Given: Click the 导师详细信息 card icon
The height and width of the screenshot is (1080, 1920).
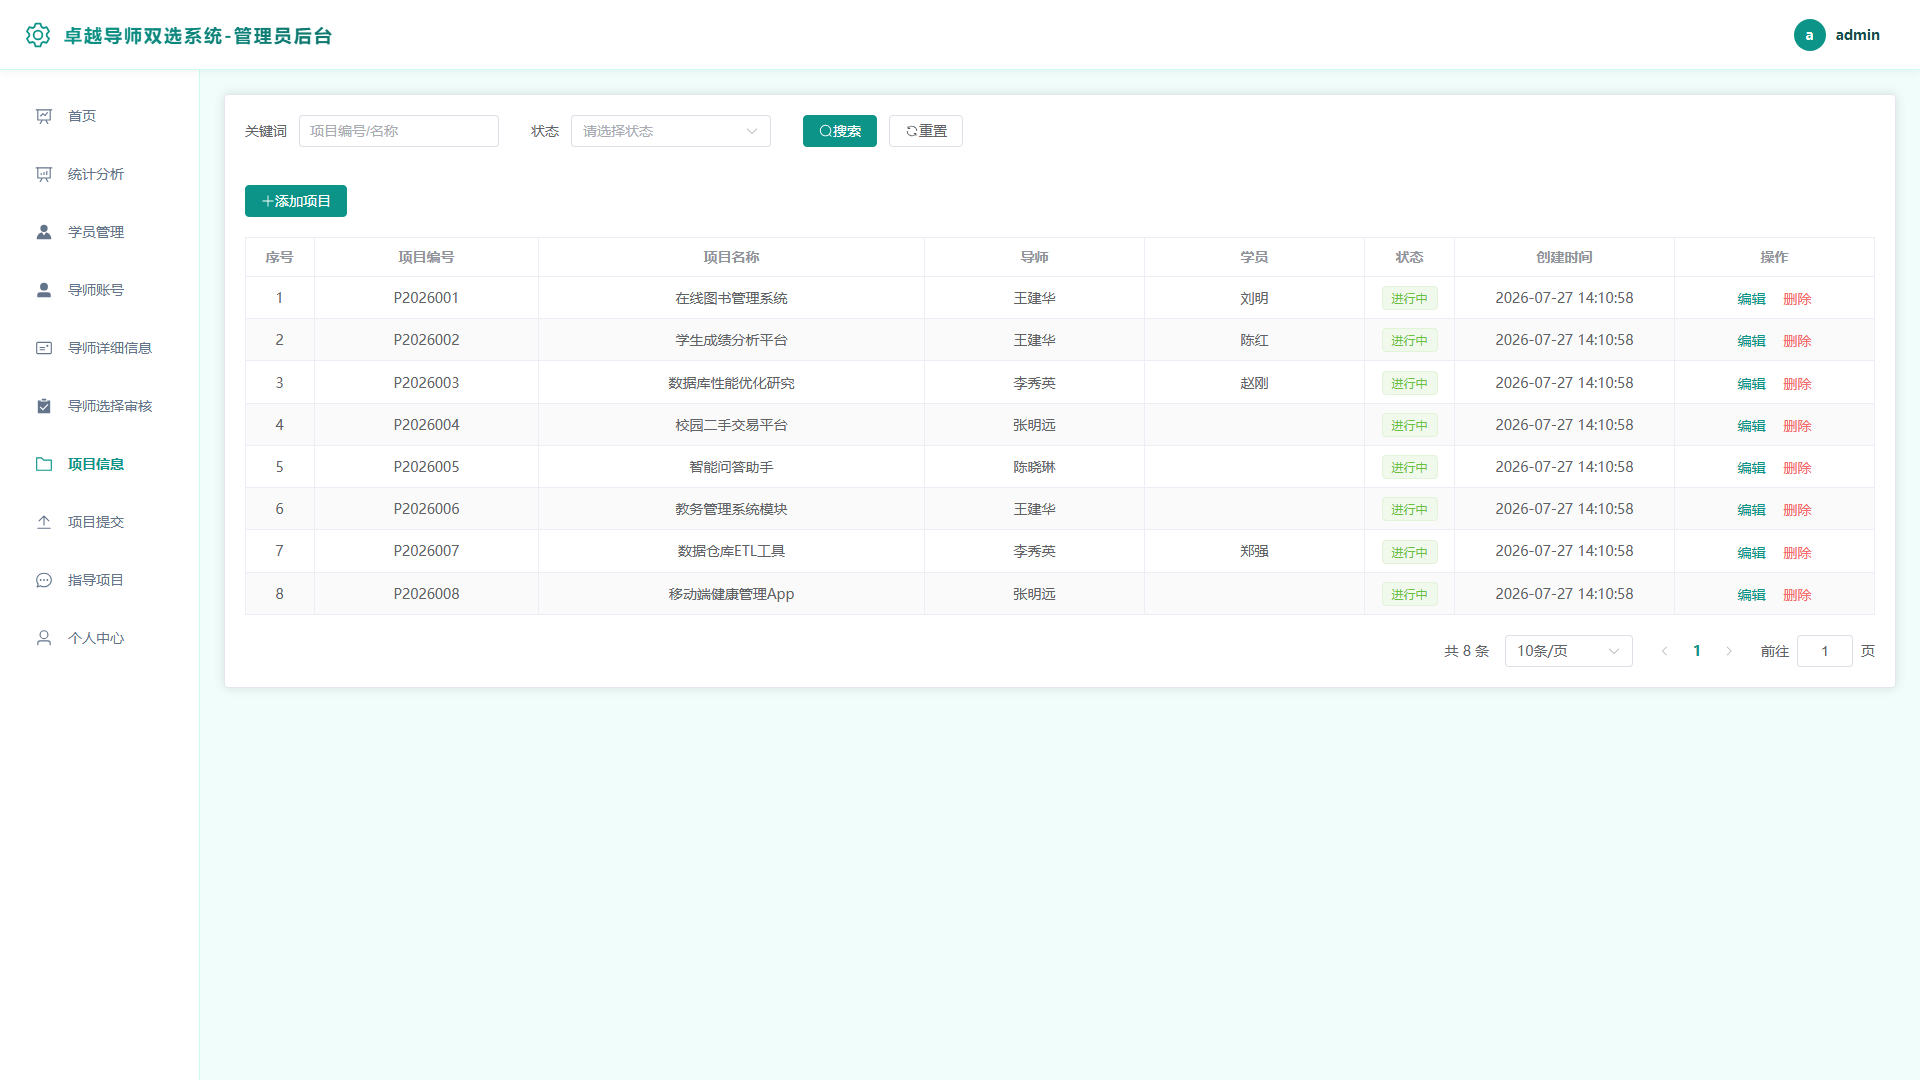Looking at the screenshot, I should pos(44,348).
